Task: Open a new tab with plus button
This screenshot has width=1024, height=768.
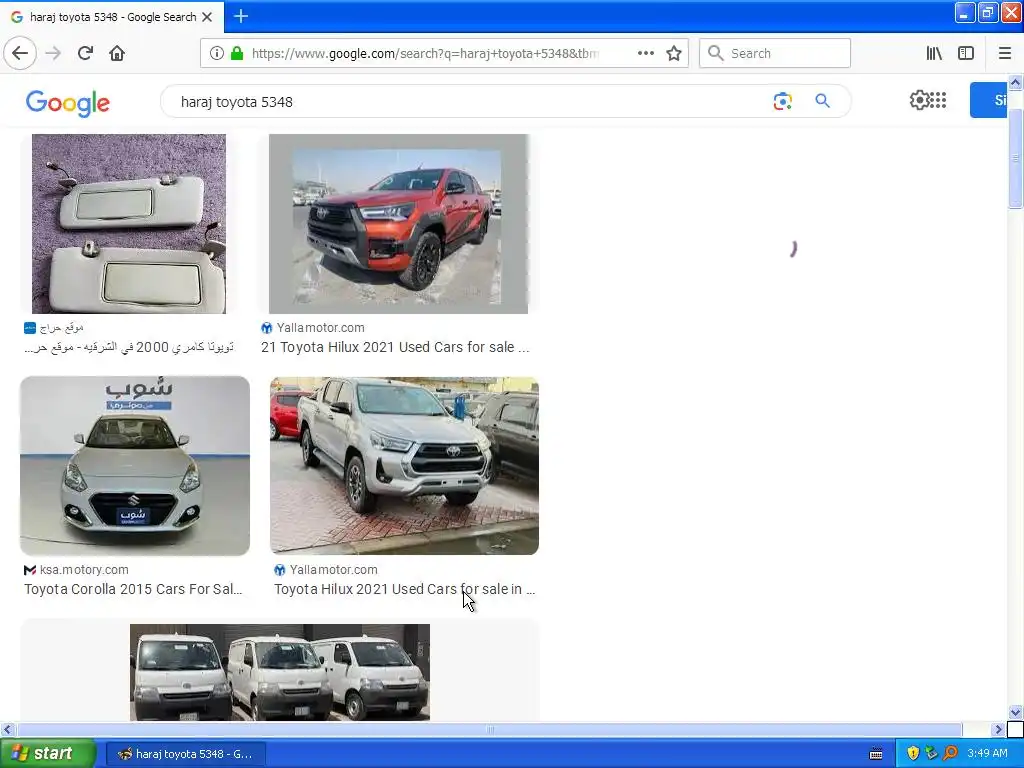Action: click(x=241, y=16)
